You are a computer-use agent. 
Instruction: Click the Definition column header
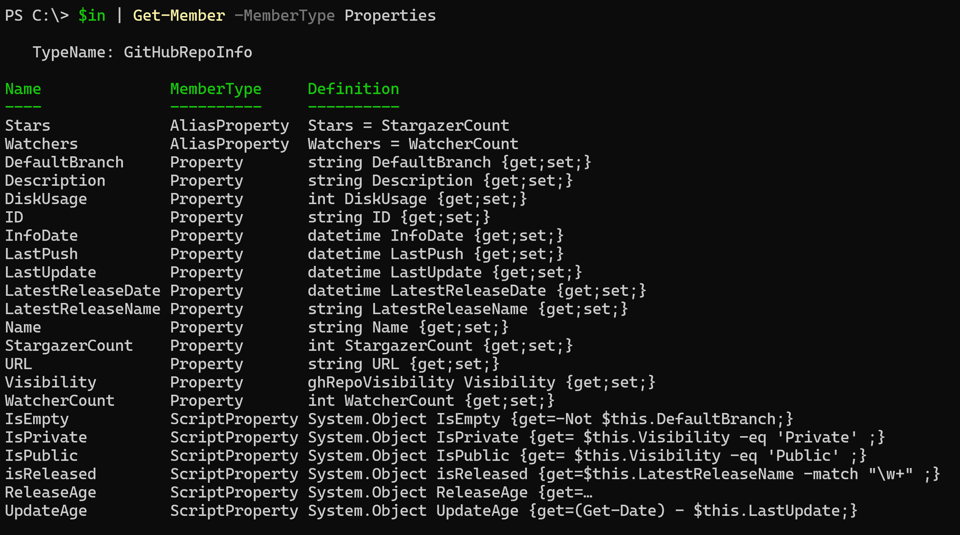353,89
